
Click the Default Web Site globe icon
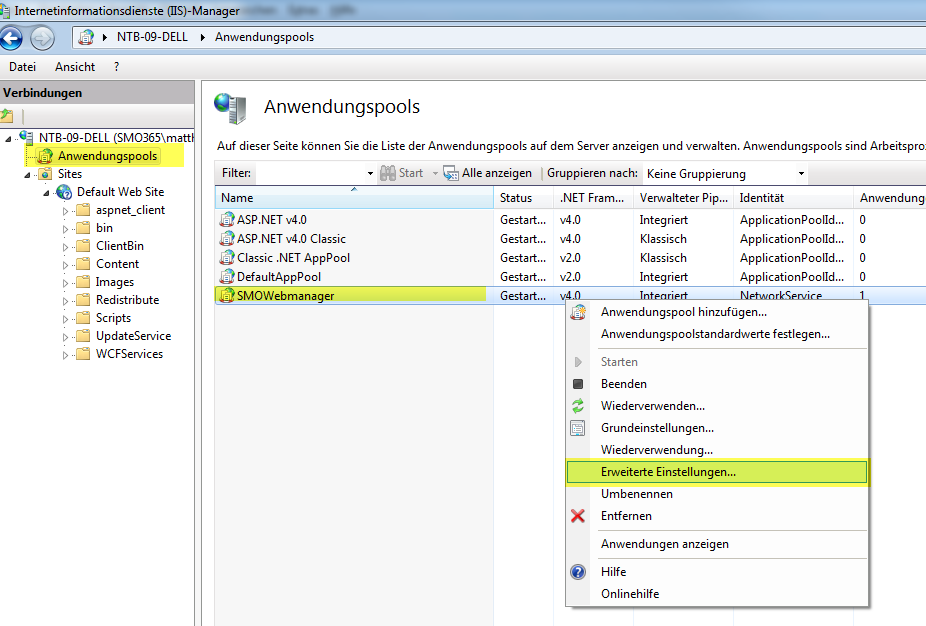(x=64, y=192)
